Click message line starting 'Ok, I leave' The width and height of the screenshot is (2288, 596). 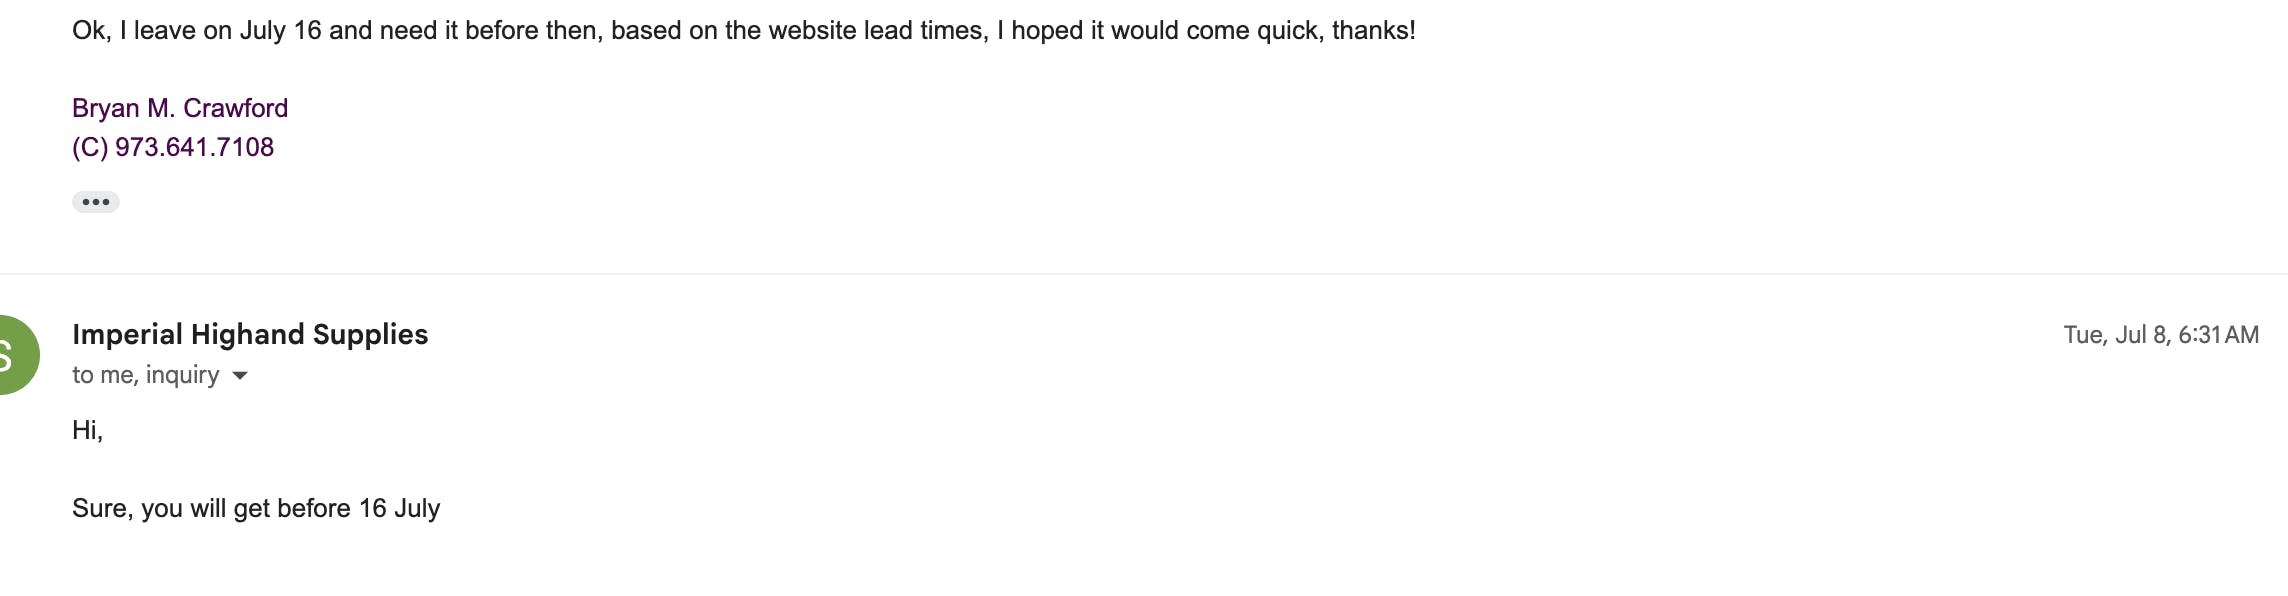coord(744,31)
